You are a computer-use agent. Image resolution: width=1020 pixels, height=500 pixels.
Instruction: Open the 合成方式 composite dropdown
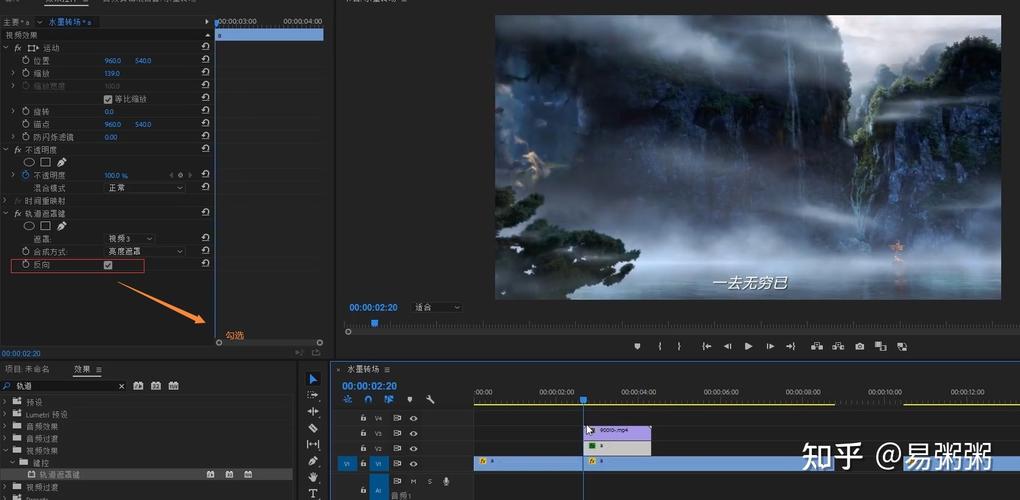(145, 252)
